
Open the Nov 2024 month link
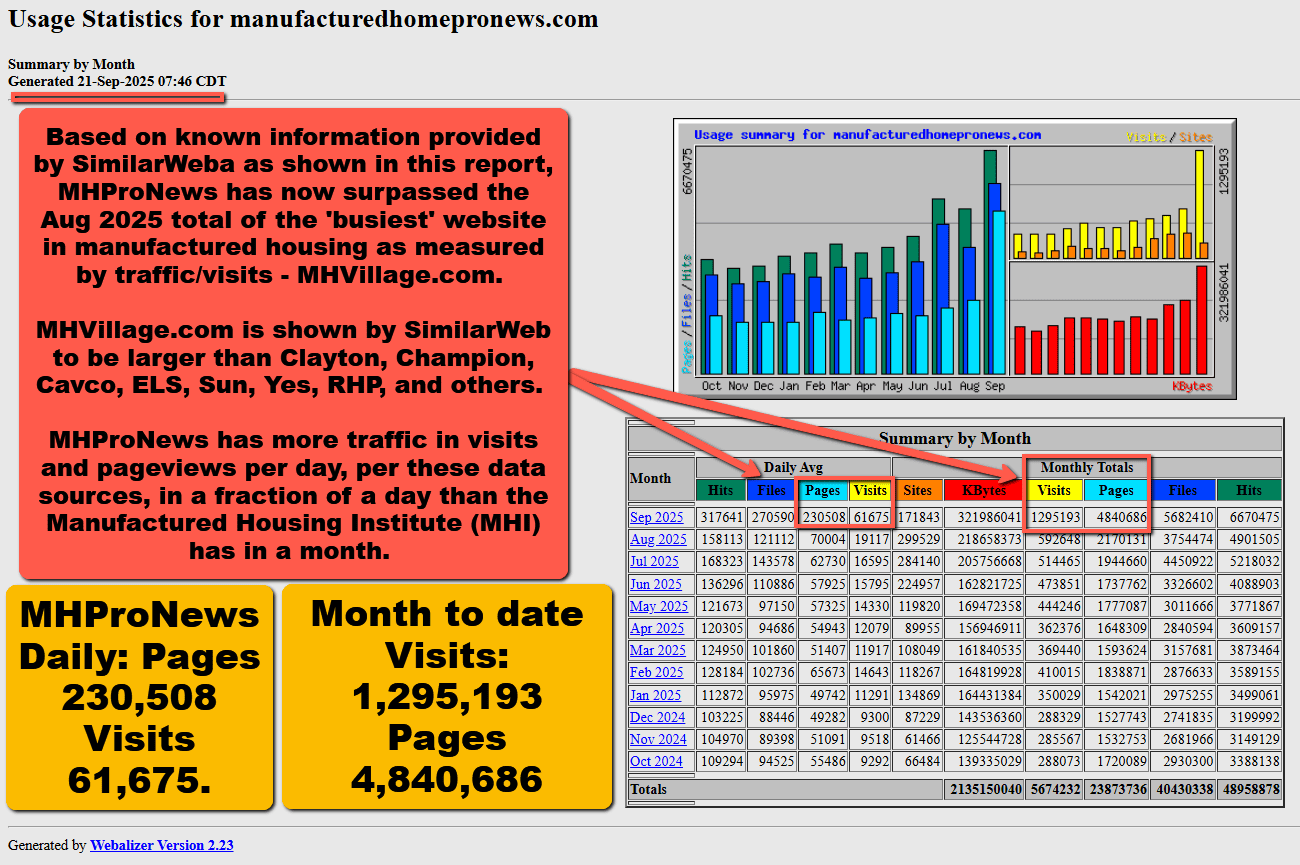point(658,739)
